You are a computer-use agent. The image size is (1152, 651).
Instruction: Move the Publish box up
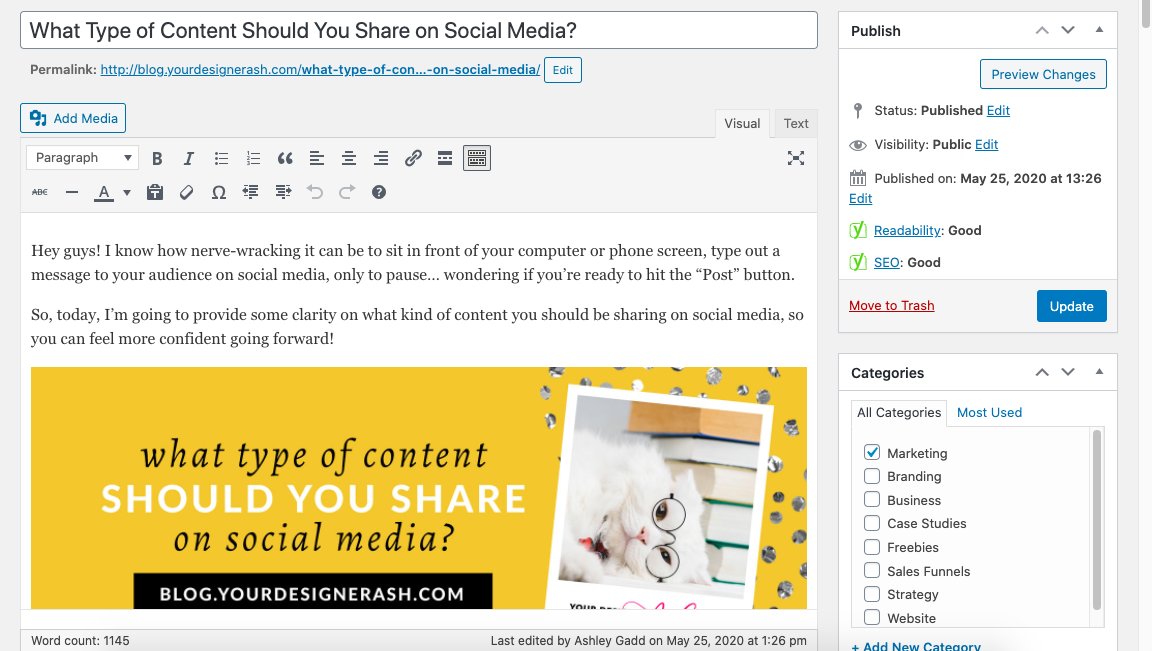[x=1042, y=30]
